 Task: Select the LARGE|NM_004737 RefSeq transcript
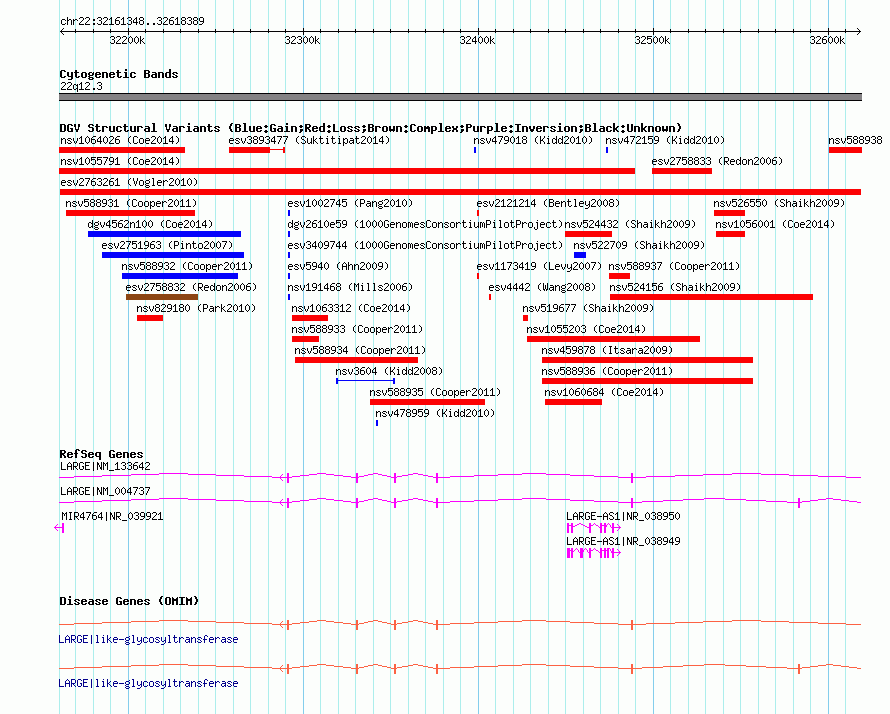point(106,492)
